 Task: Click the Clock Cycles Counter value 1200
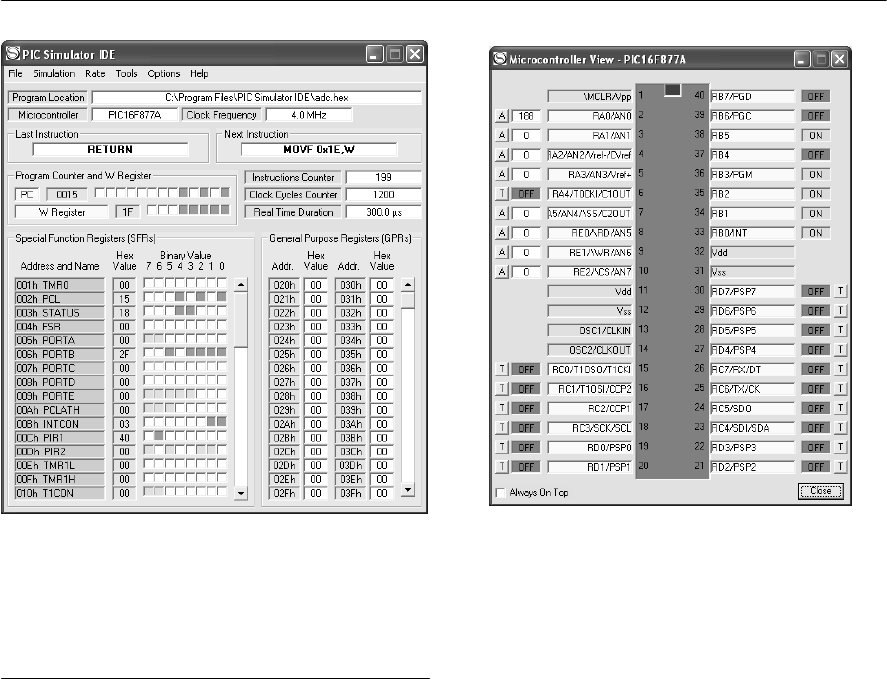pos(384,195)
